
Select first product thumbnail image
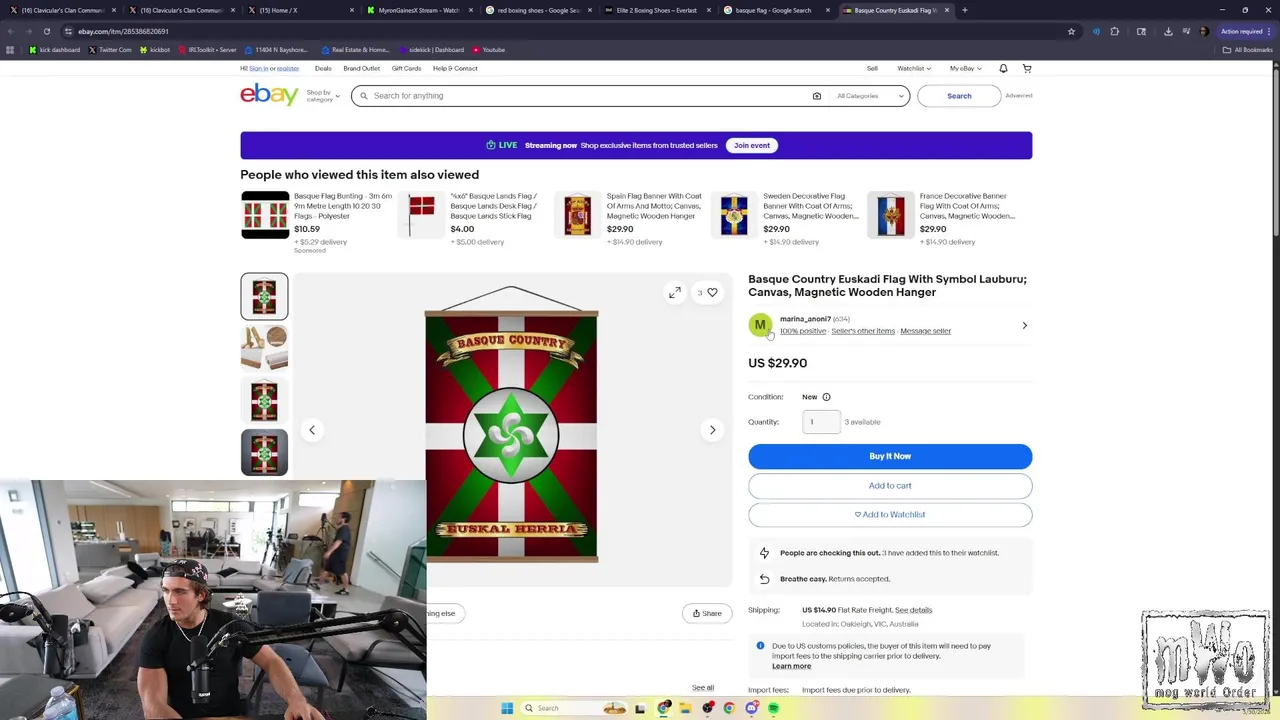point(264,296)
